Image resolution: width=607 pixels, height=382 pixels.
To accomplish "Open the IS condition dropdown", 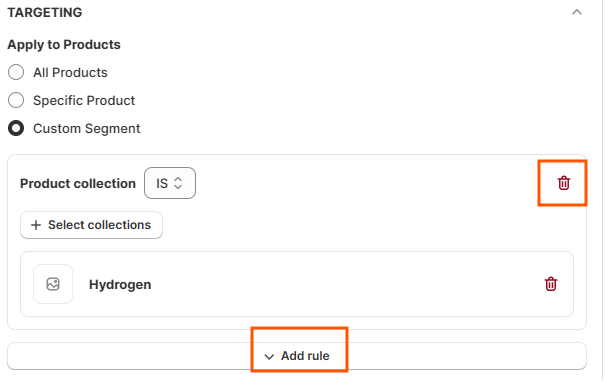I will pos(170,183).
